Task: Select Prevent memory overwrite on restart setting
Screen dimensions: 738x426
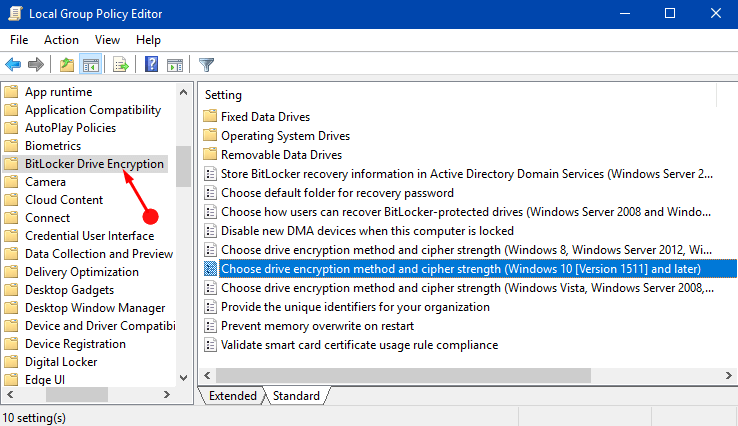Action: (x=317, y=326)
